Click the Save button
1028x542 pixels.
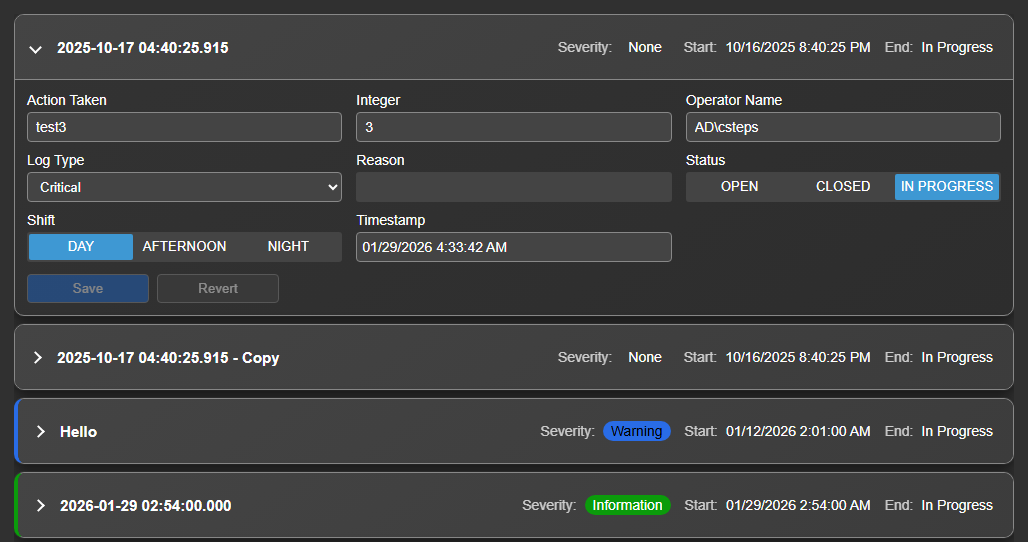88,288
